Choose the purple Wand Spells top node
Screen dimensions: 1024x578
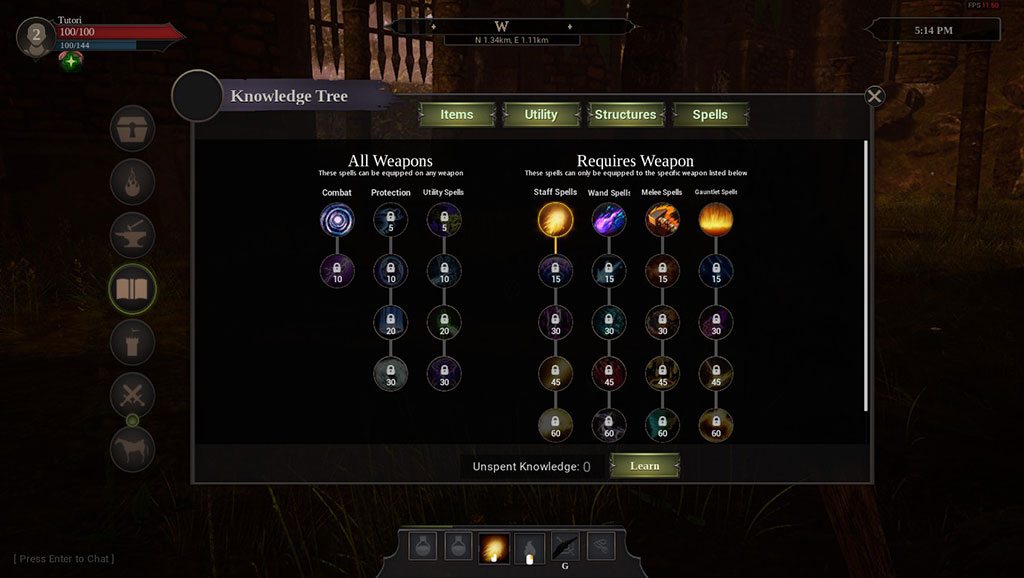coord(609,219)
